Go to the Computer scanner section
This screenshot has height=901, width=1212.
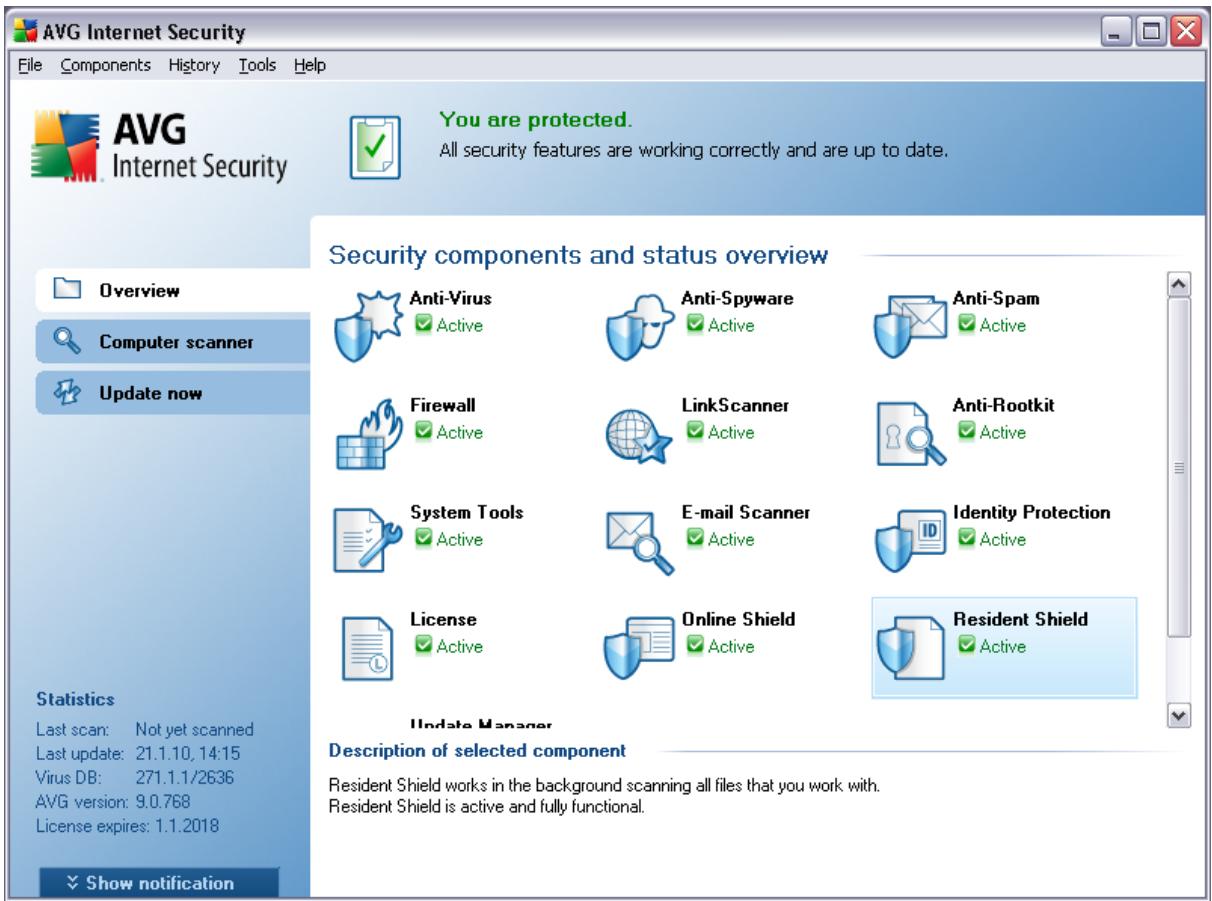[173, 342]
